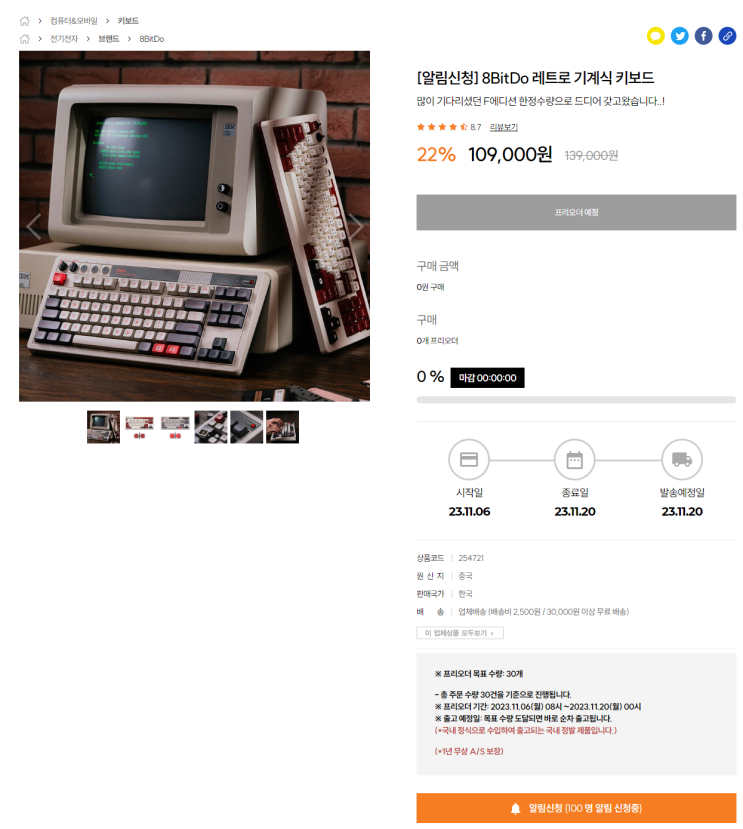Viewport: 743px width, 829px height.
Task: Select first thumbnail with retro computer
Action: (103, 427)
